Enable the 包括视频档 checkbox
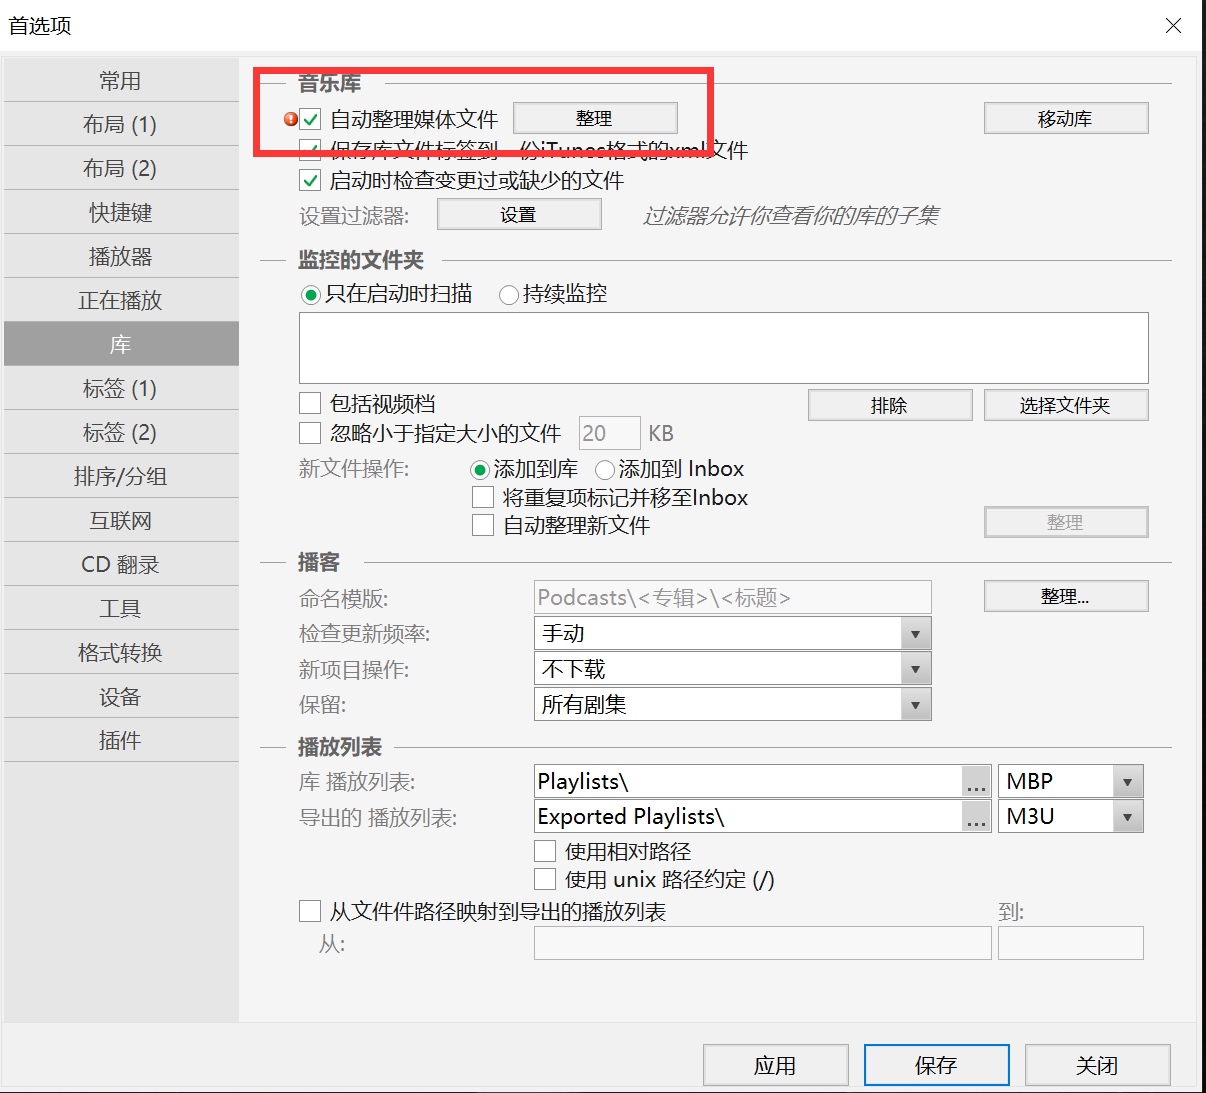This screenshot has width=1206, height=1093. (x=311, y=404)
